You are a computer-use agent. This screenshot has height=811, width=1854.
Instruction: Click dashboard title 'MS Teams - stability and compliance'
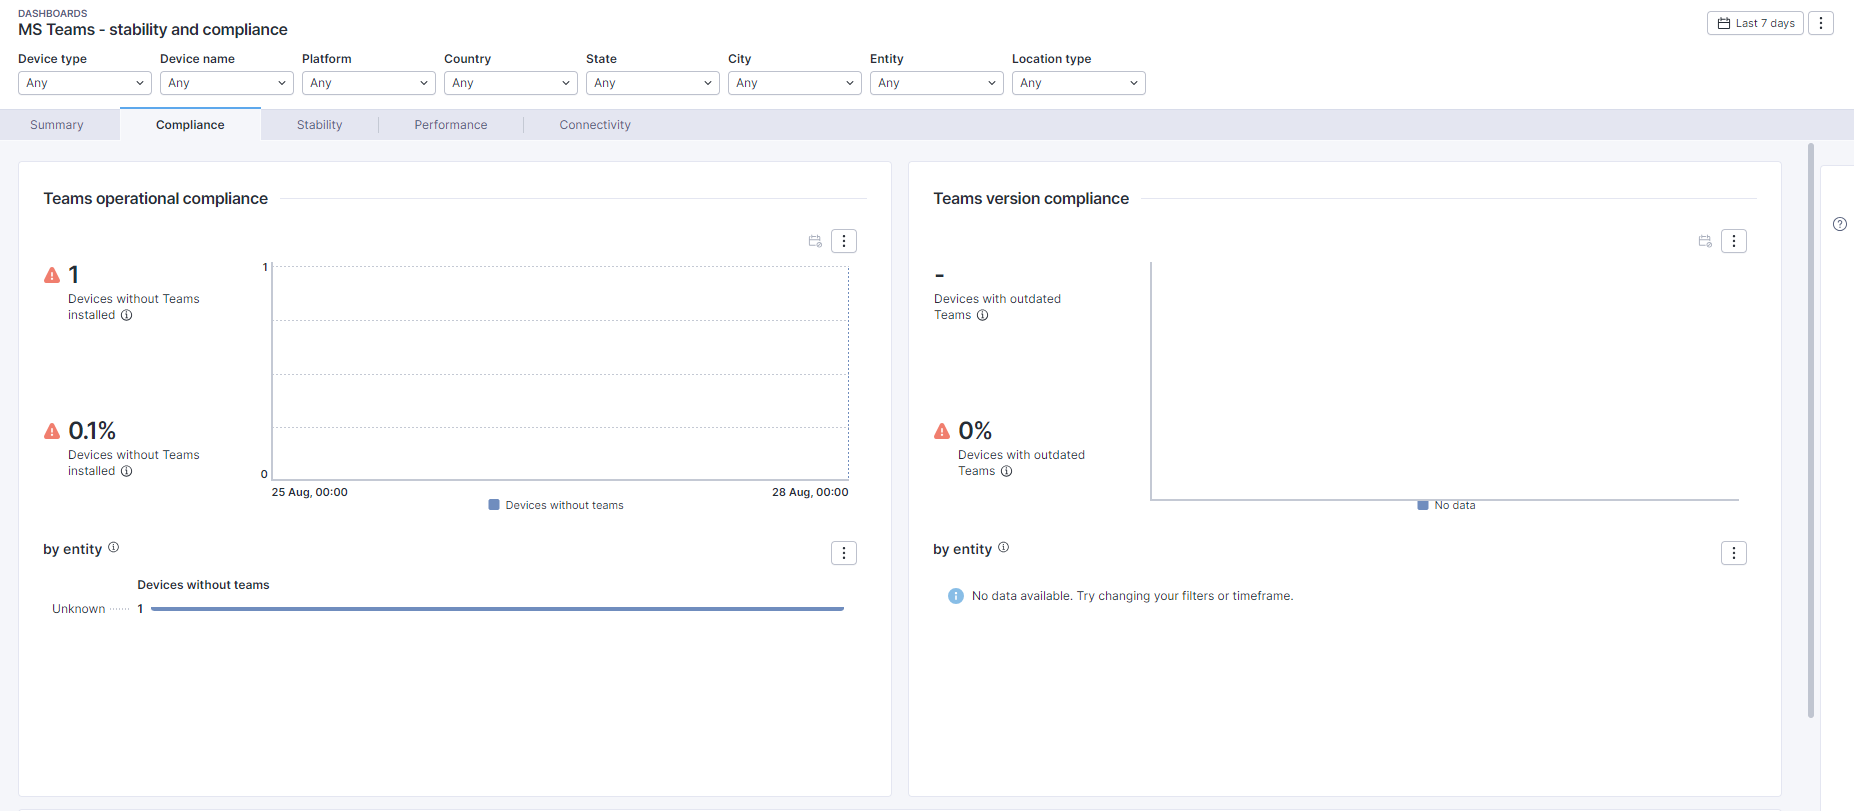point(153,30)
